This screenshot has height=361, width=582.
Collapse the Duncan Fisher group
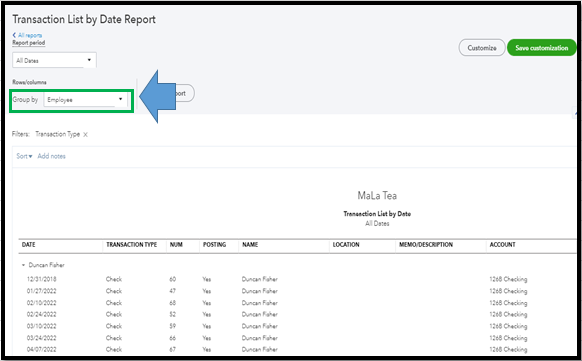pos(23,265)
